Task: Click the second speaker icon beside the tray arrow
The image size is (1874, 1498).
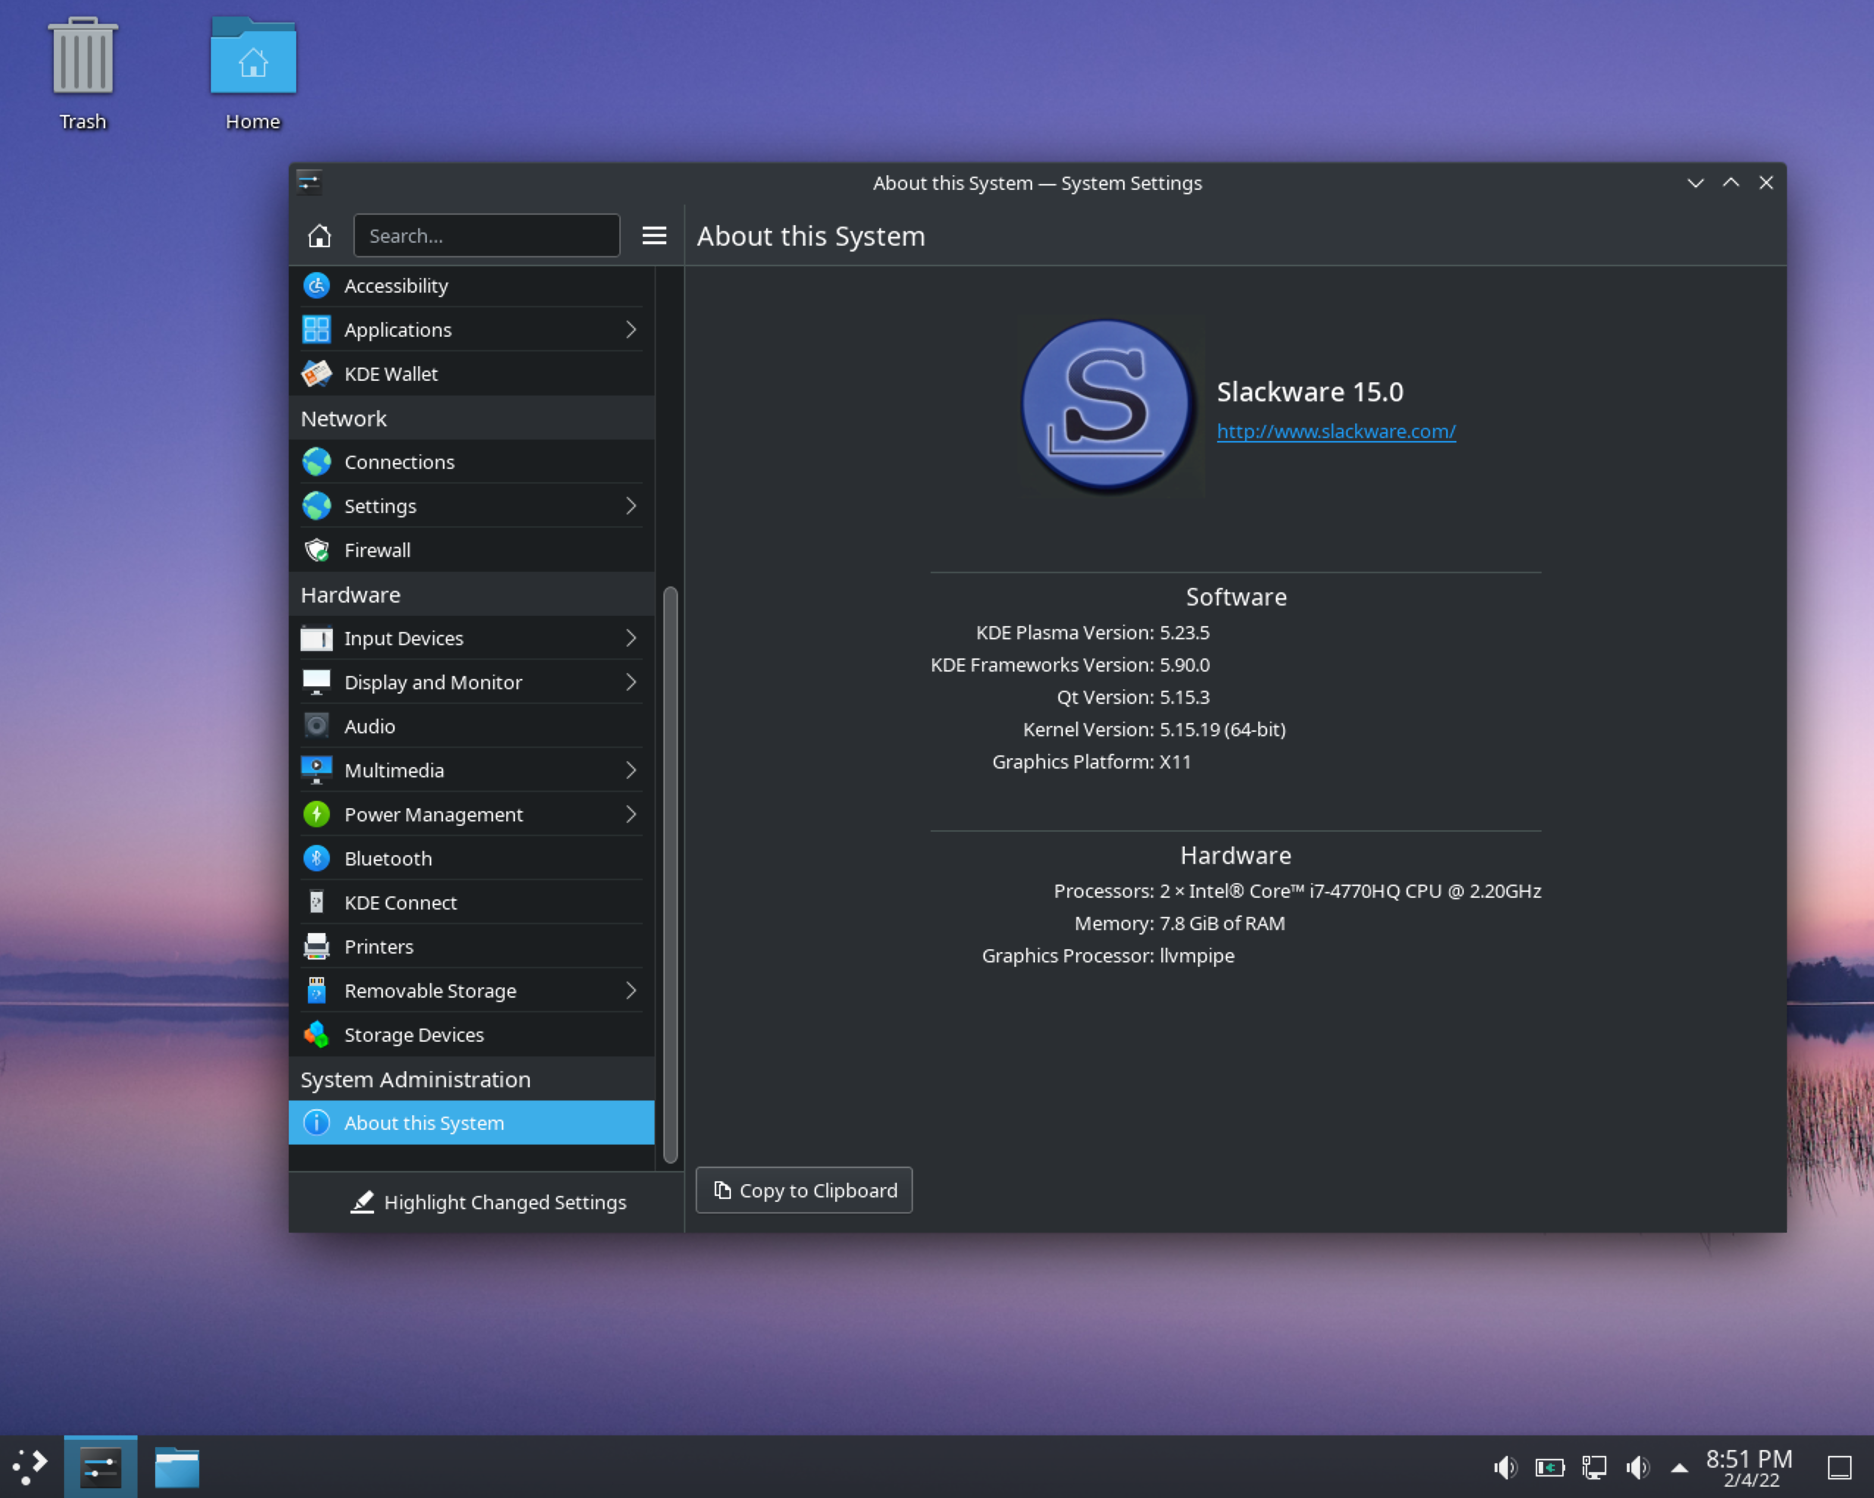Action: (x=1638, y=1467)
